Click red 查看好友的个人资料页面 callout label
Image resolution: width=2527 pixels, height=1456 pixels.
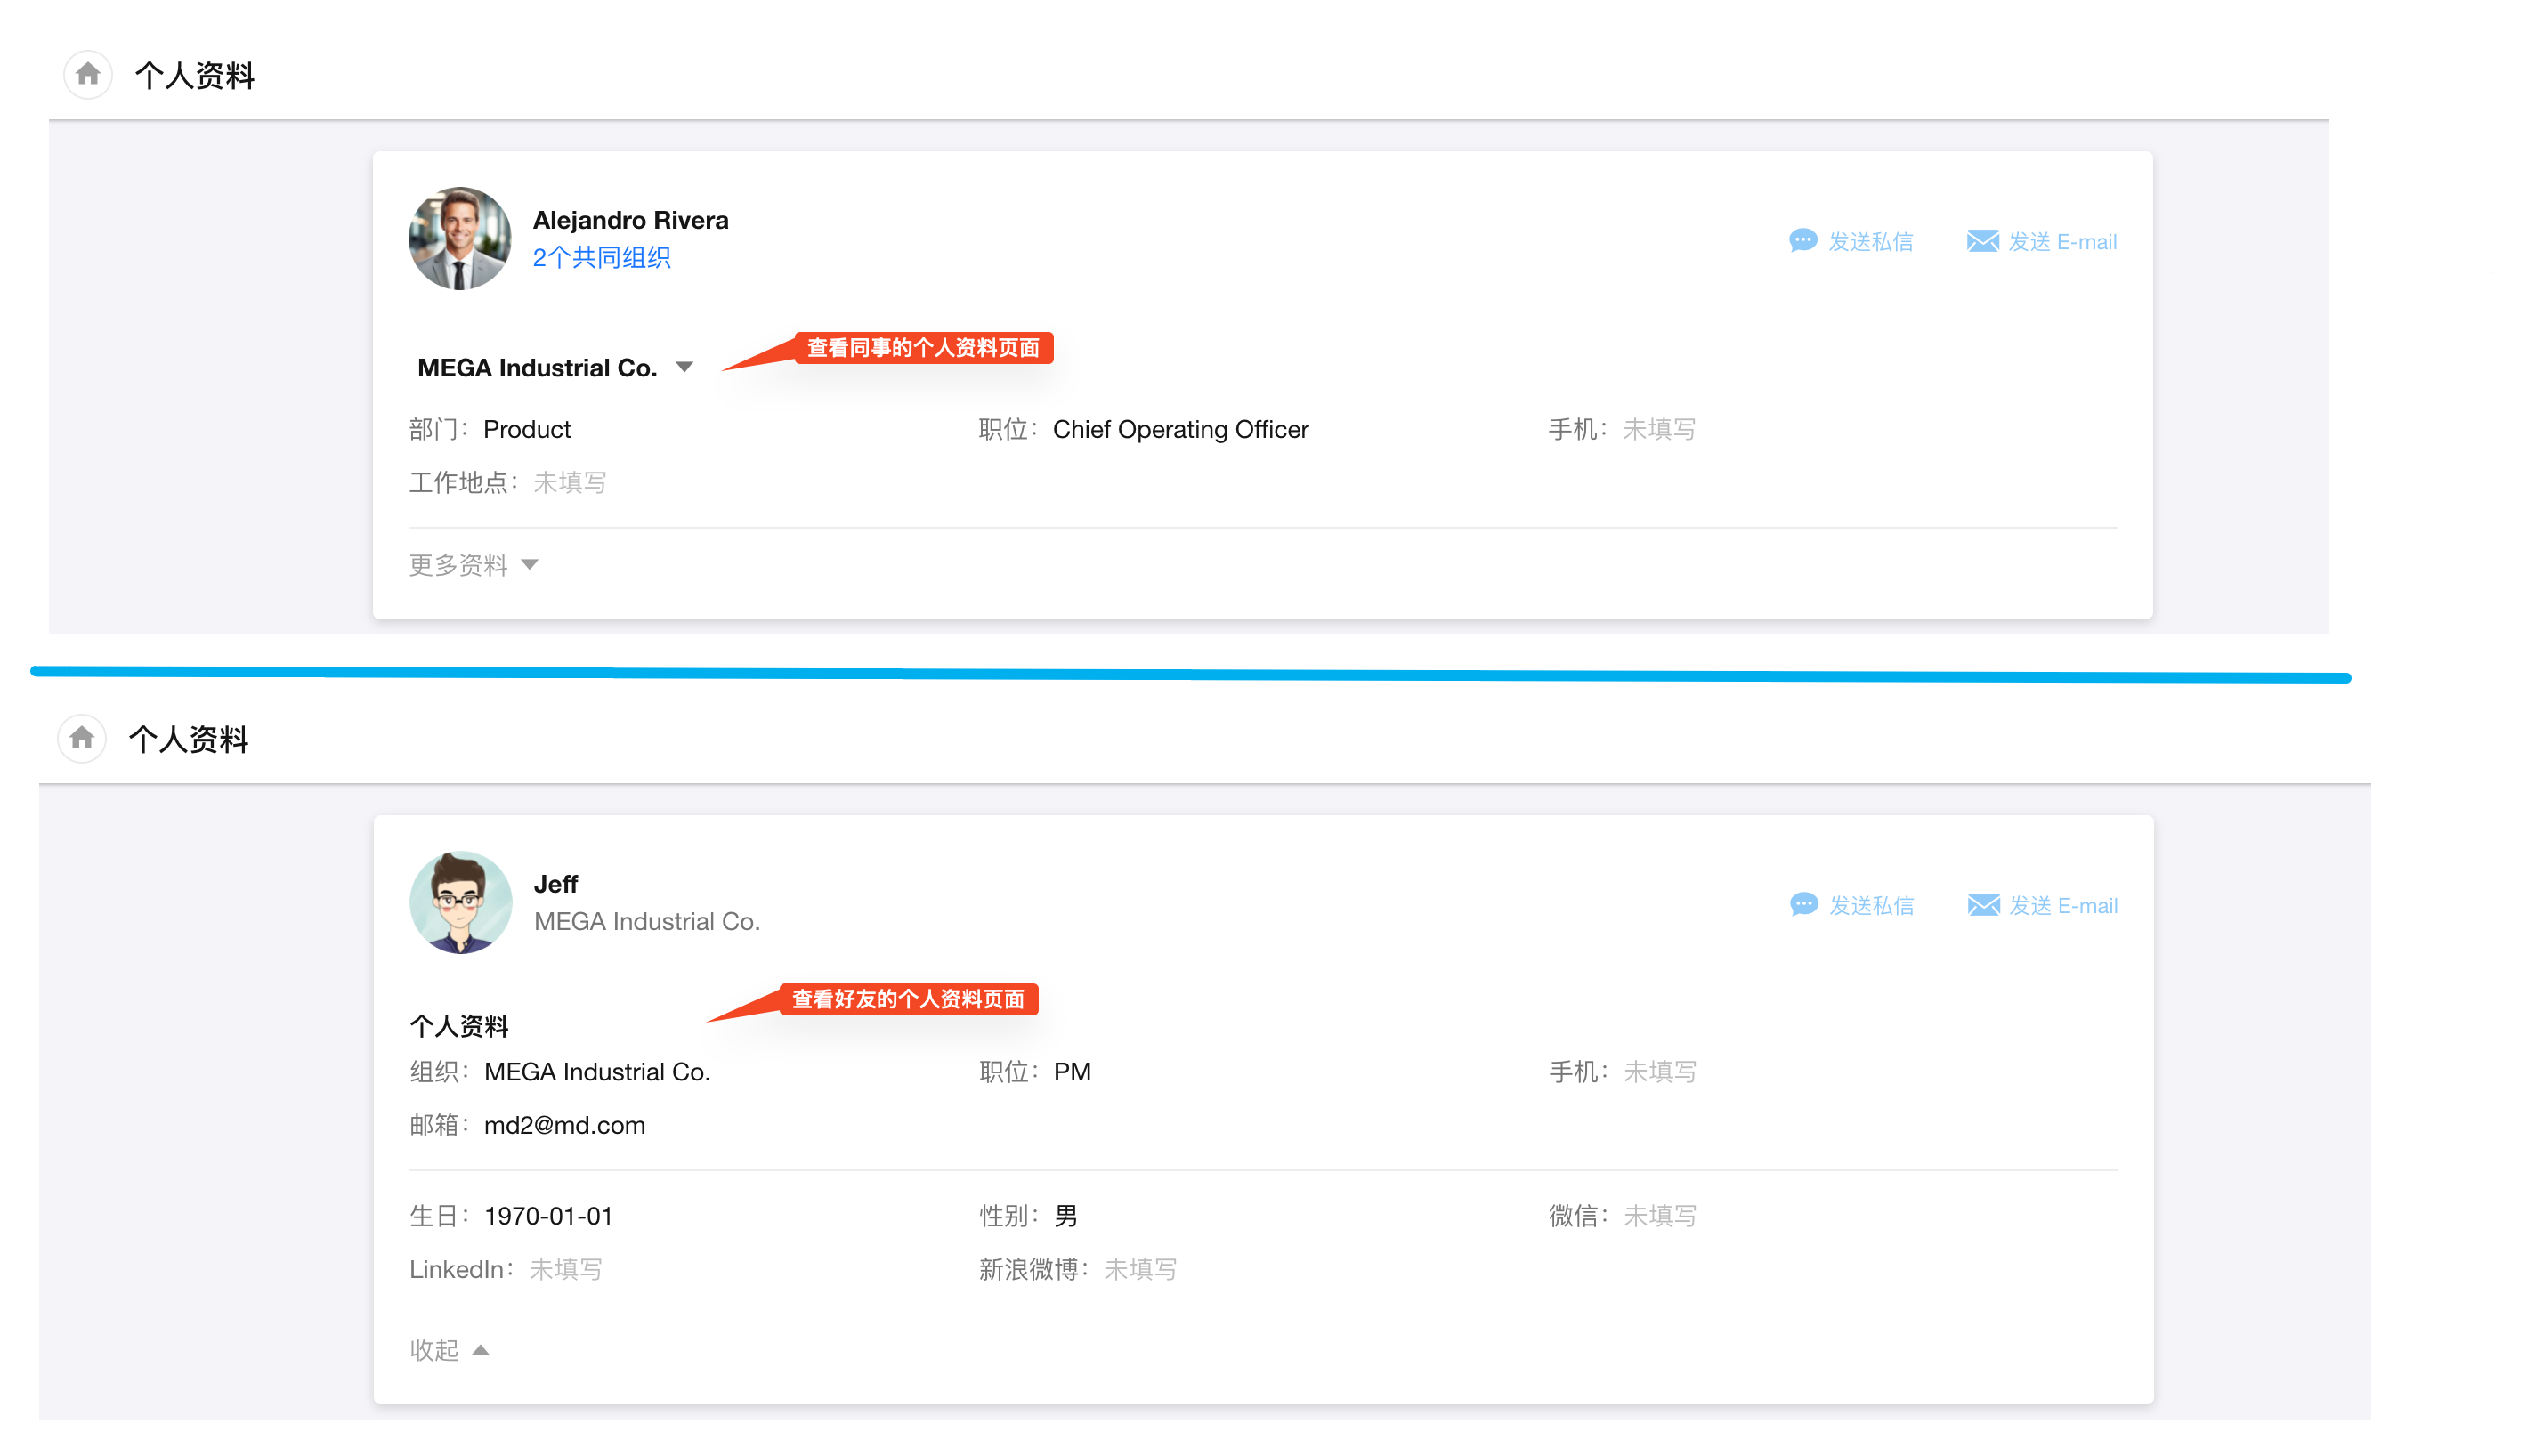point(908,999)
